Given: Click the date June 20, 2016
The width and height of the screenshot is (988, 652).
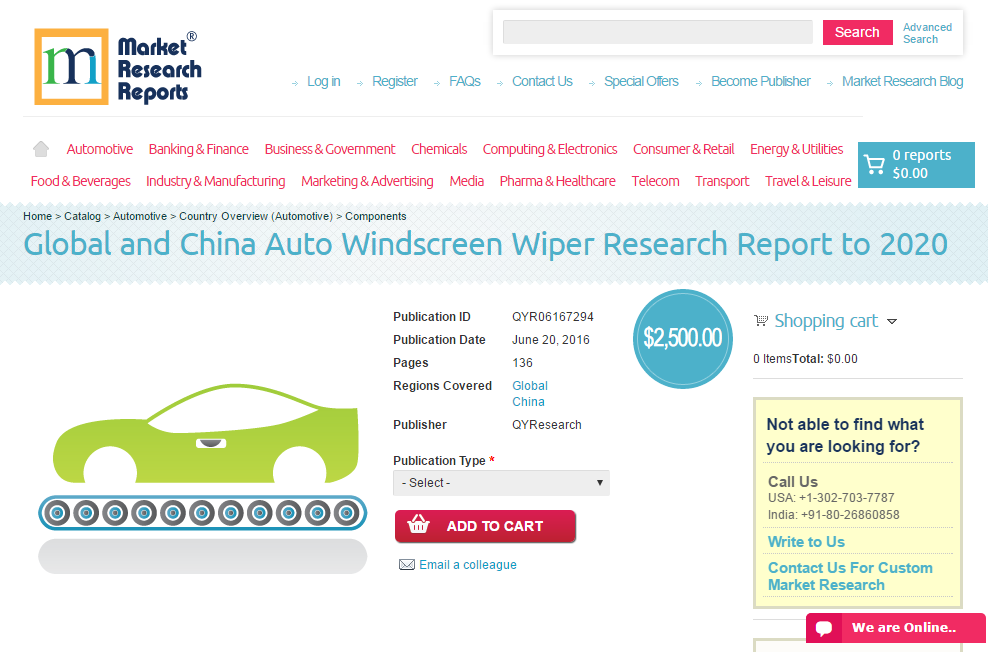Looking at the screenshot, I should click(x=551, y=340).
